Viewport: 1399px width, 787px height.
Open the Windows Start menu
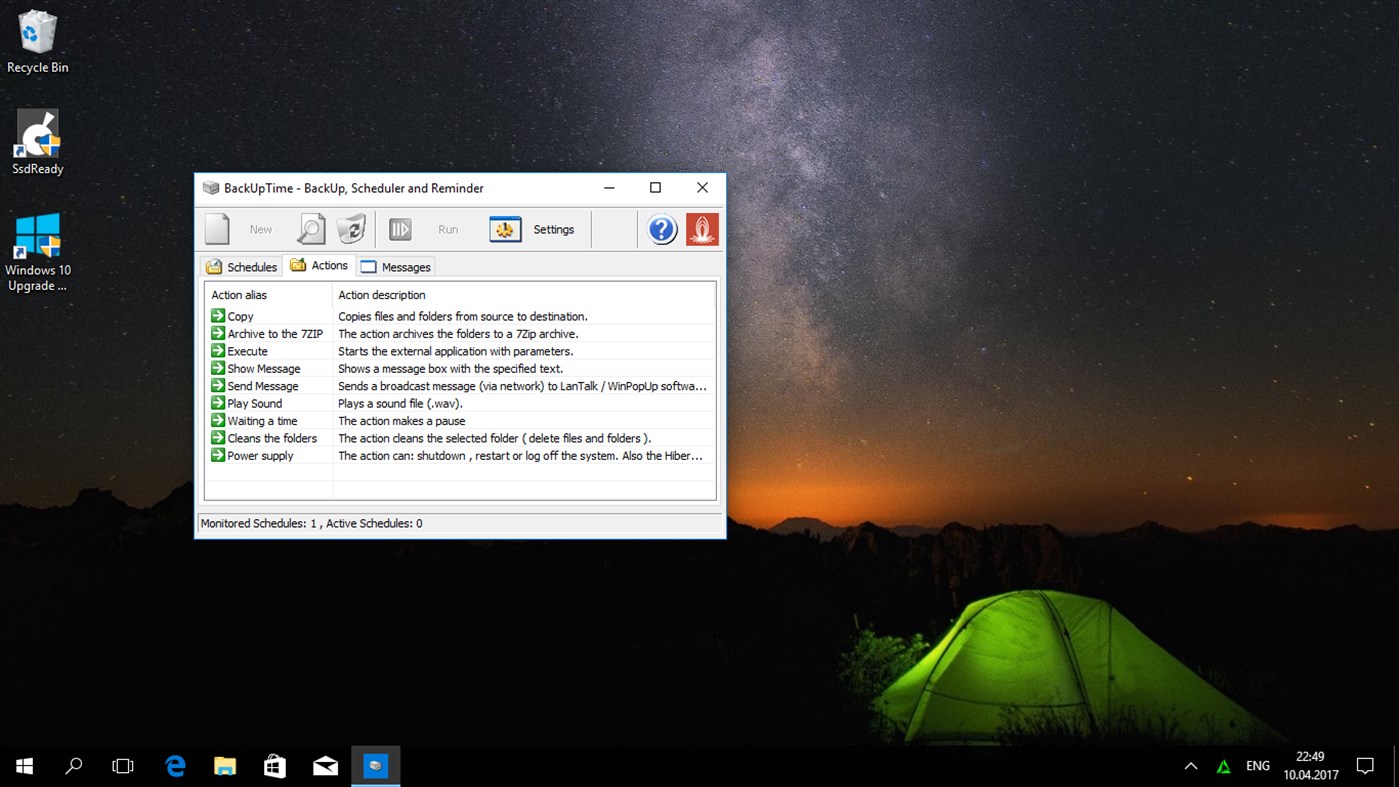[23, 765]
